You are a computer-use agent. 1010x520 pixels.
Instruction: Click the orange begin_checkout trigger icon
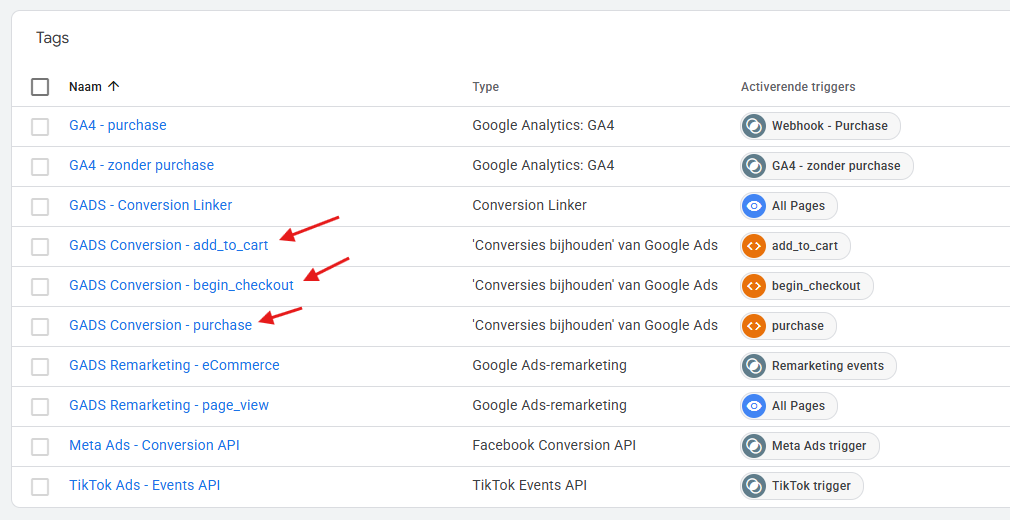(x=754, y=286)
